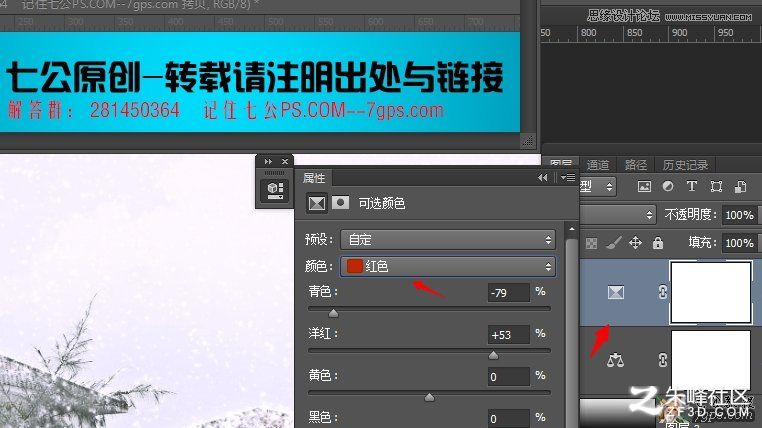The image size is (762, 428).
Task: Filter layers by adjustment layer icon
Action: [x=668, y=187]
